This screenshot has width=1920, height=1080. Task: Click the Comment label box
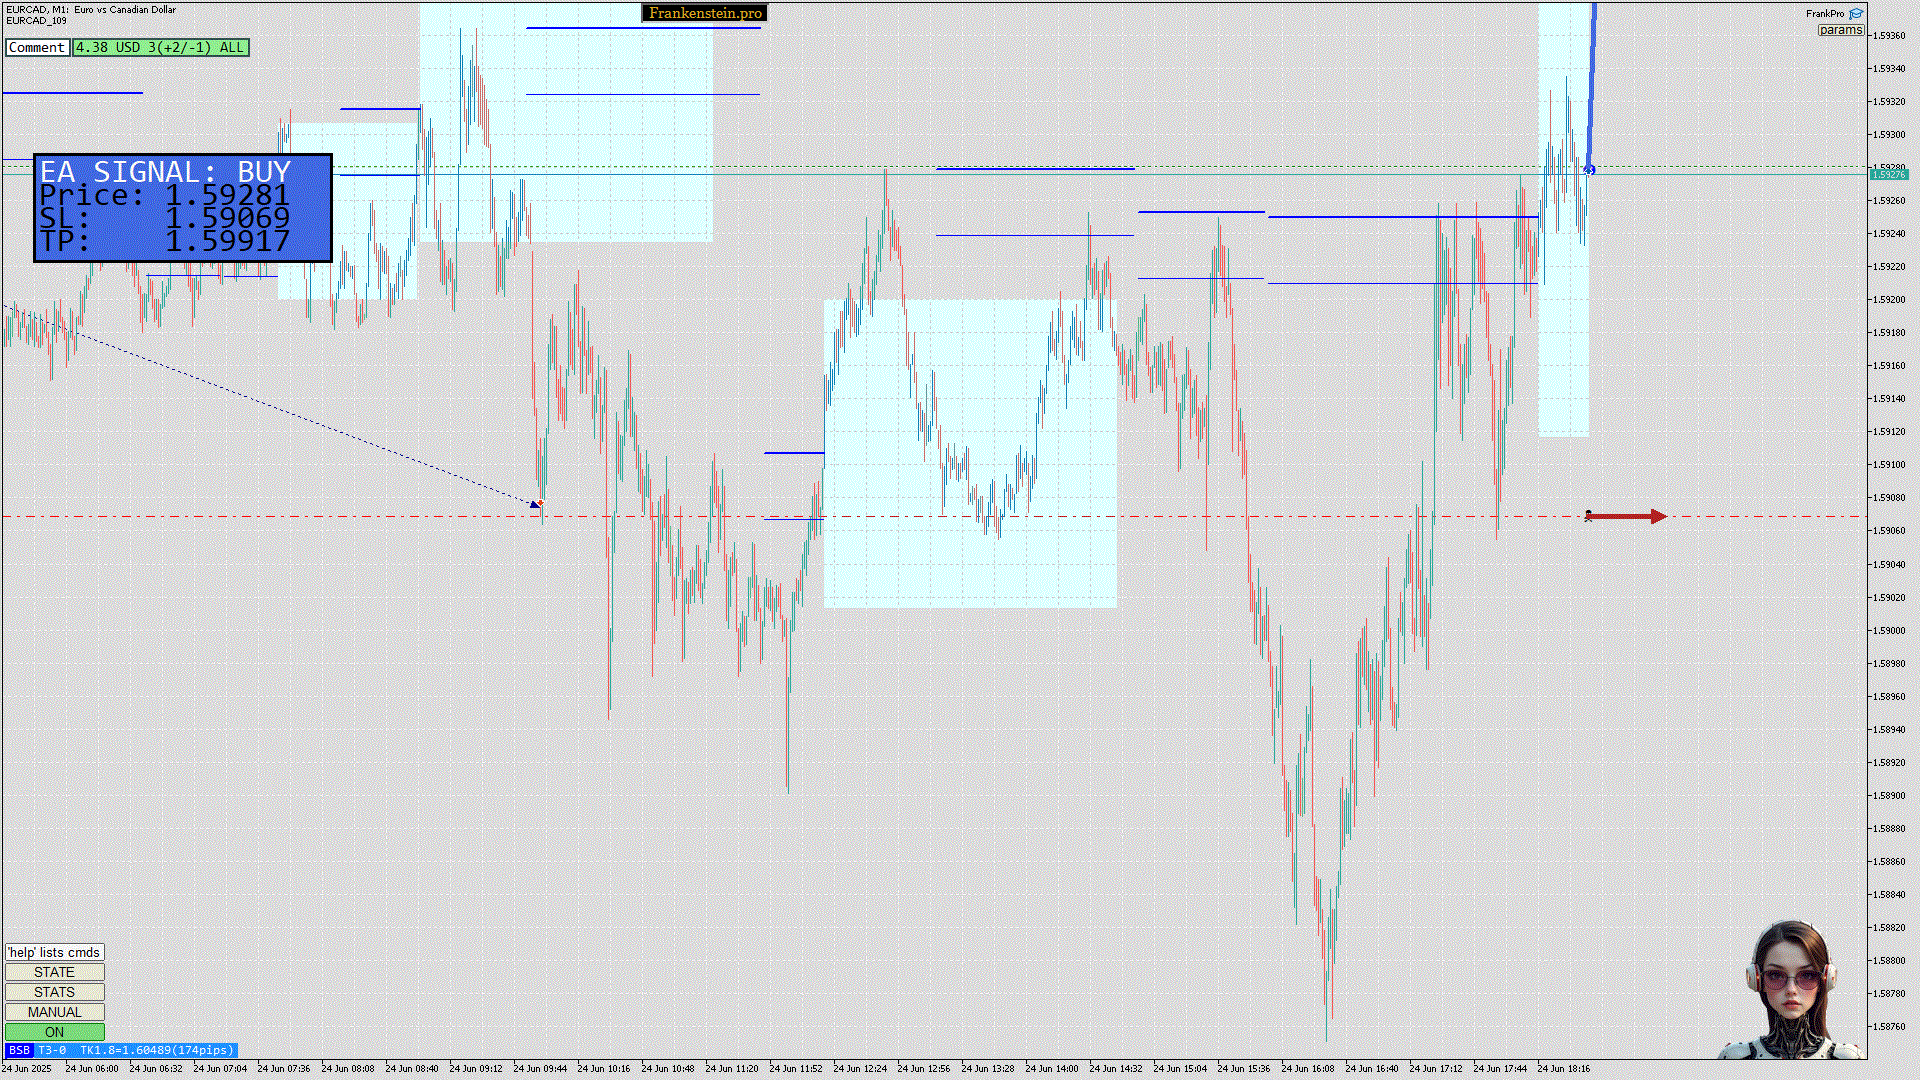[x=37, y=47]
